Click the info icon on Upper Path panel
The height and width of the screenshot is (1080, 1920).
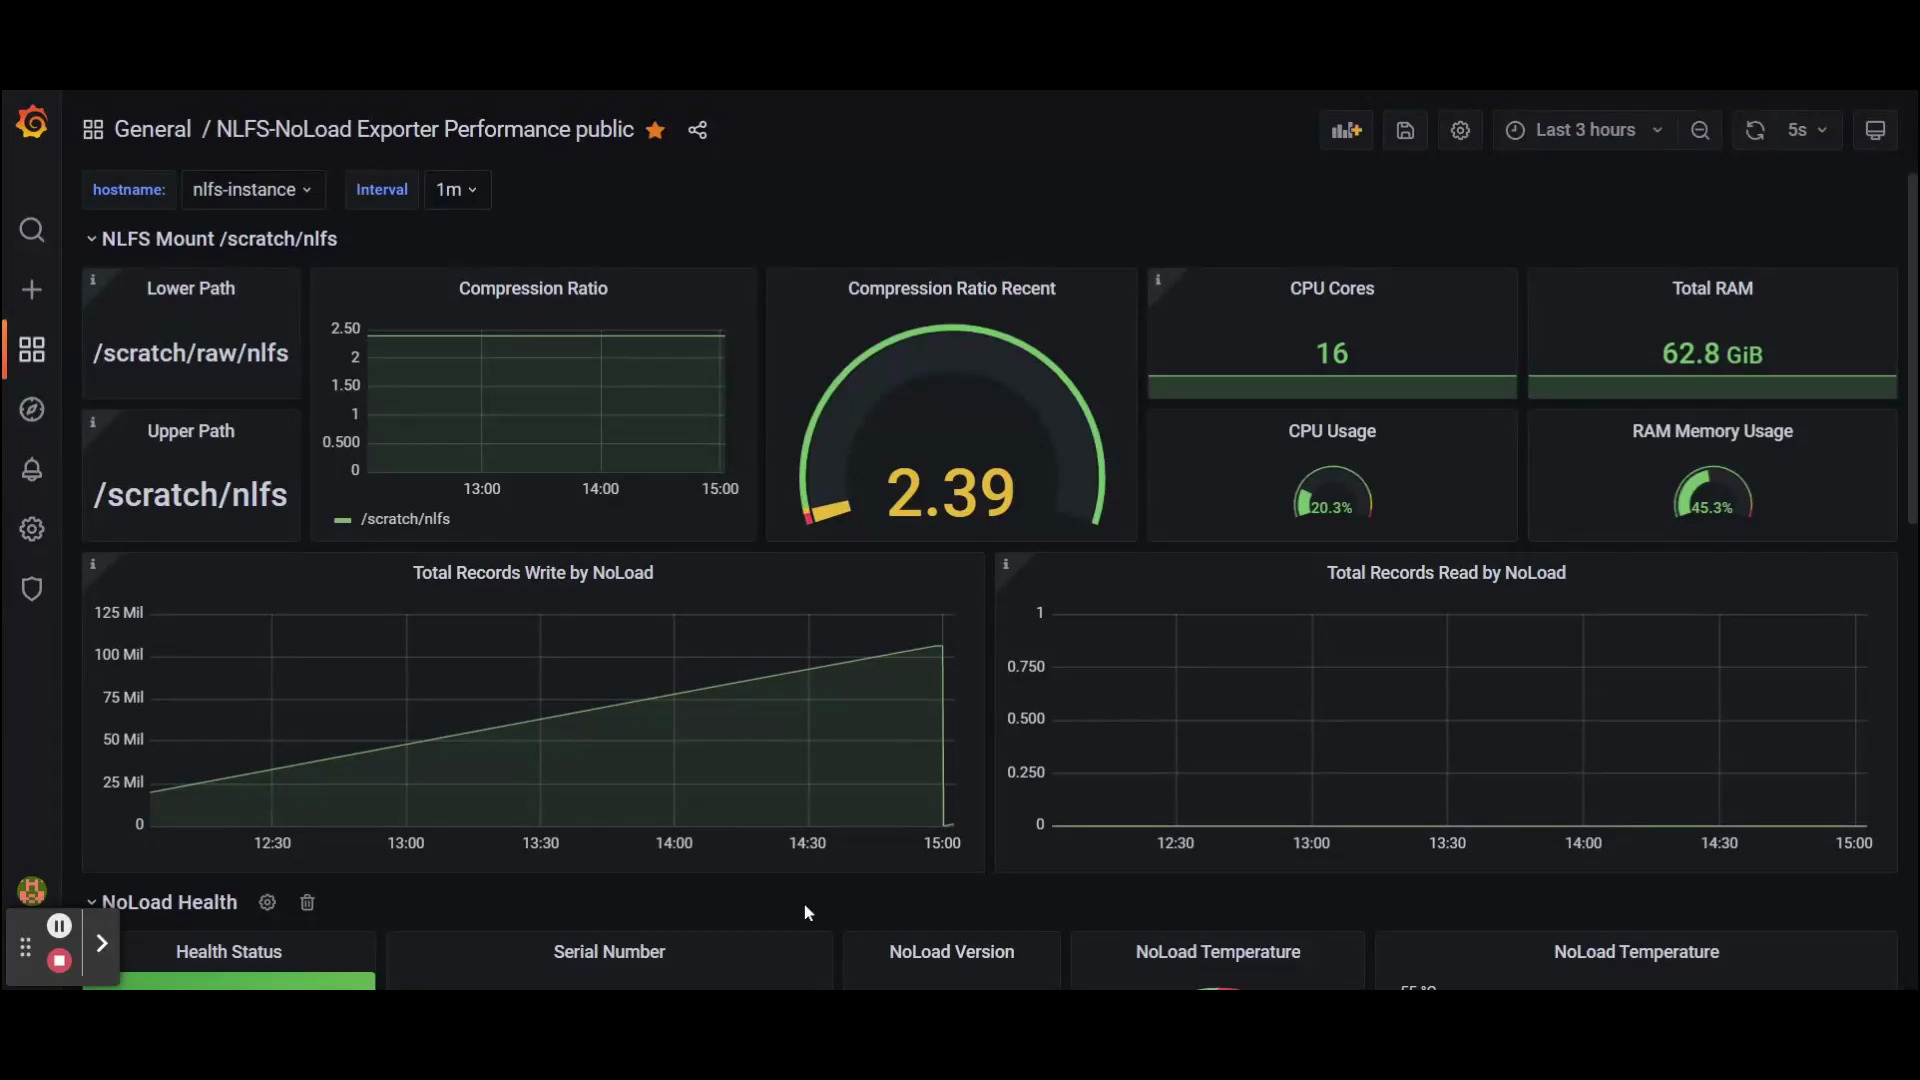coord(93,422)
